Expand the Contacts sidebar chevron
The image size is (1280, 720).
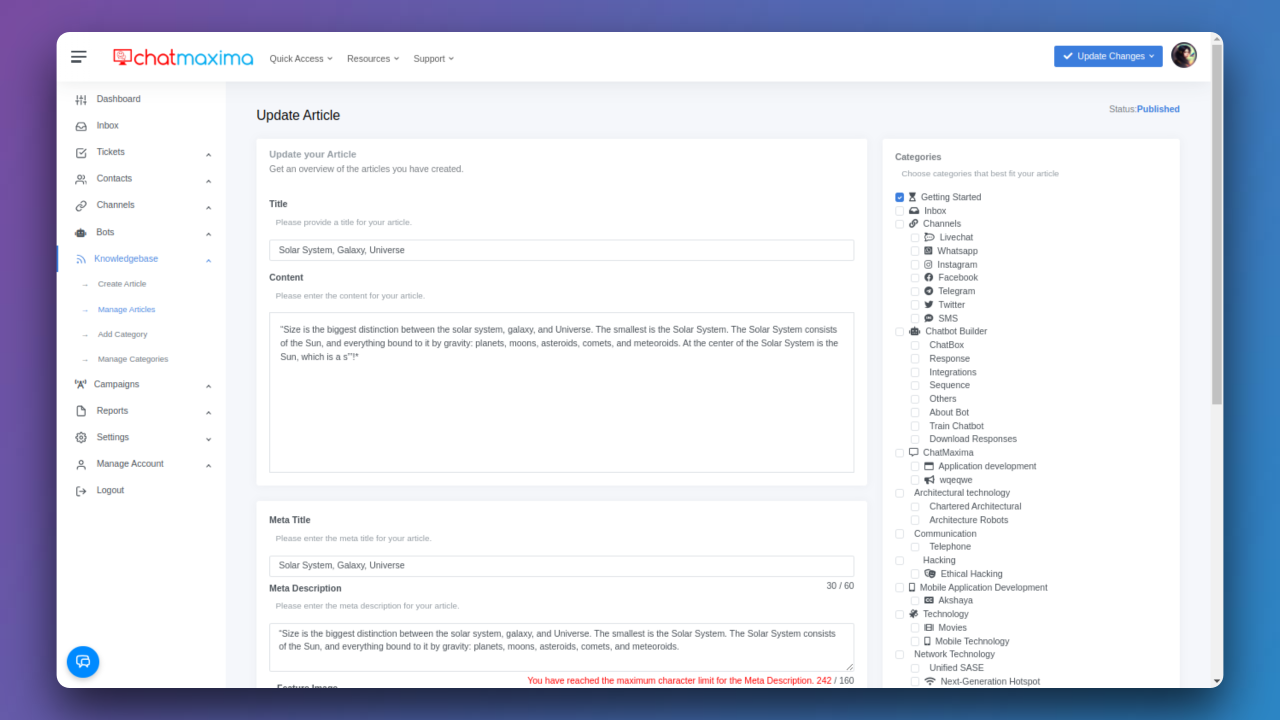coord(208,182)
